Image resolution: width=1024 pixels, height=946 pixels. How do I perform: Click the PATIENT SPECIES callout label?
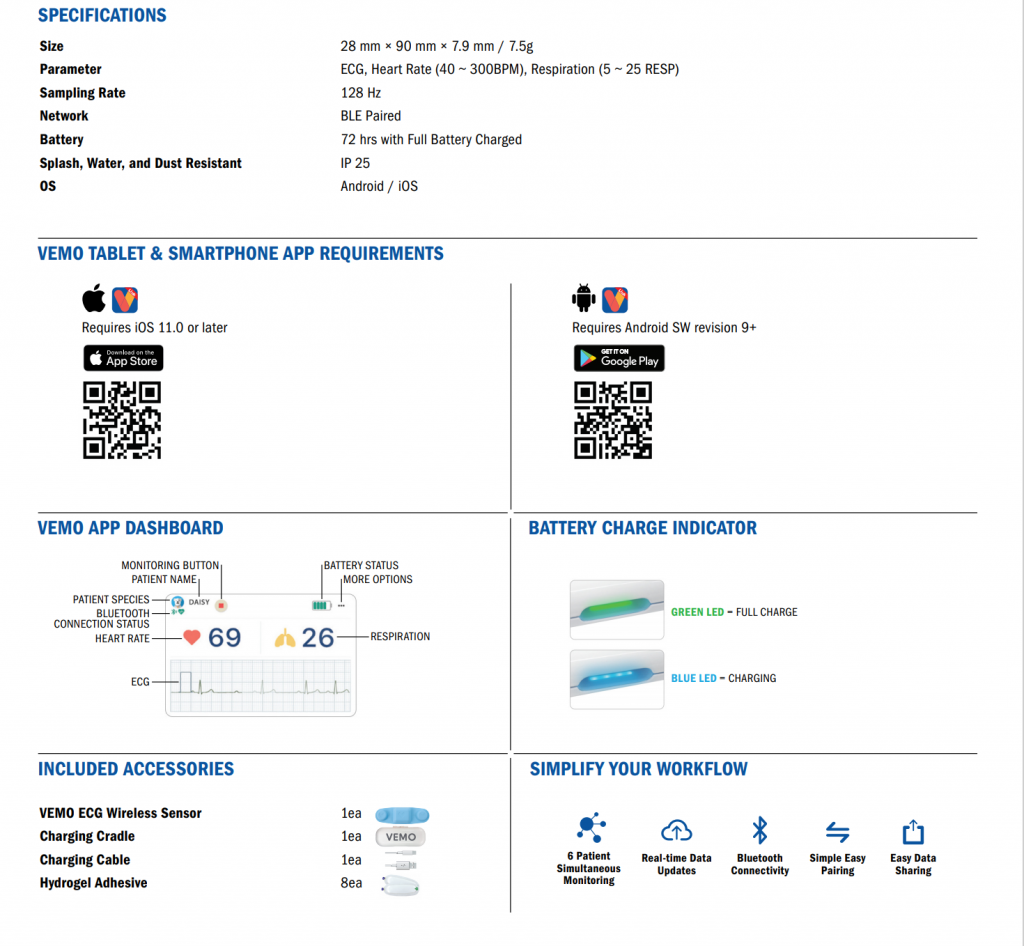pyautogui.click(x=111, y=599)
